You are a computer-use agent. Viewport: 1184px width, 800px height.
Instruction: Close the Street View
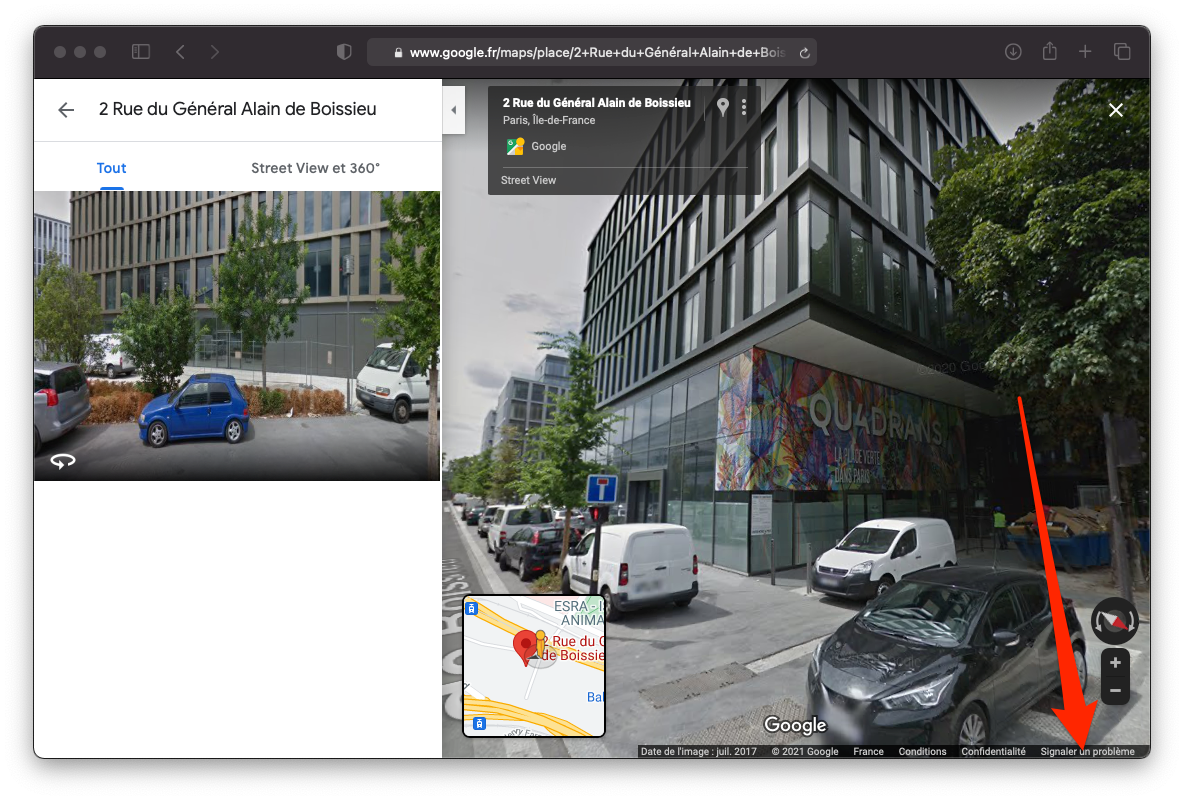tap(1115, 110)
